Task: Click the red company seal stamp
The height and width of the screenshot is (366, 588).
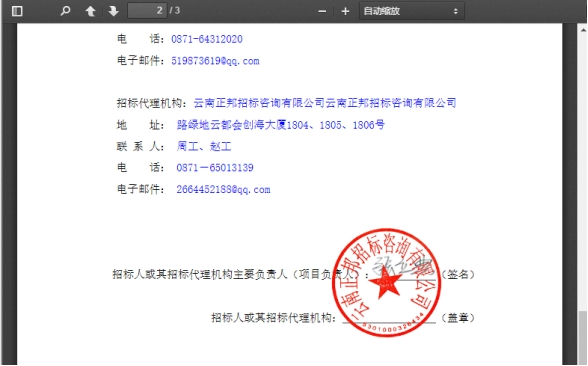Action: pyautogui.click(x=387, y=282)
